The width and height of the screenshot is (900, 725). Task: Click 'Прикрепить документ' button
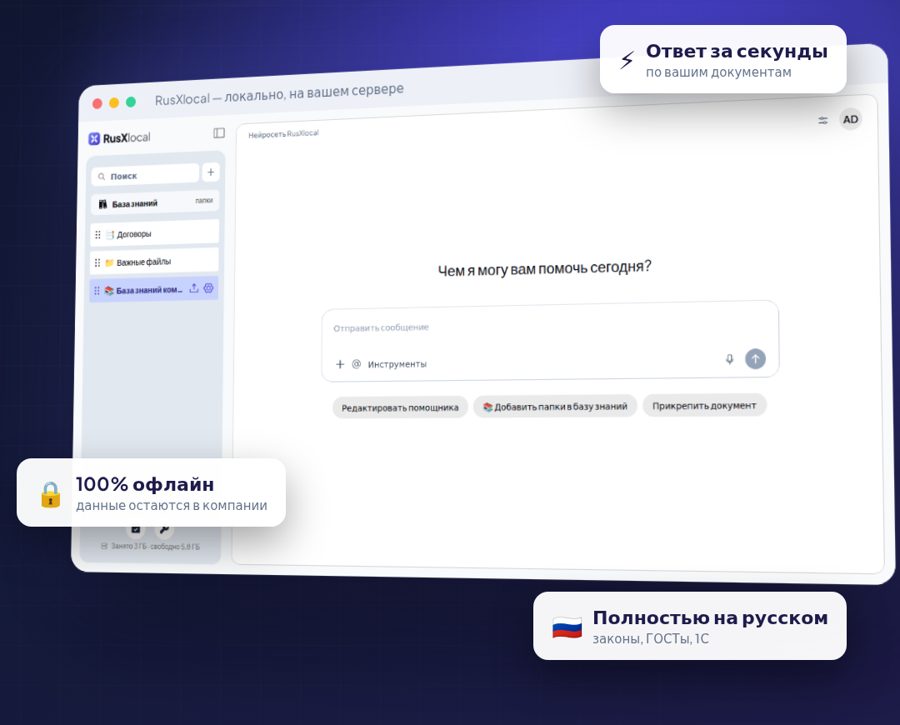tap(704, 405)
